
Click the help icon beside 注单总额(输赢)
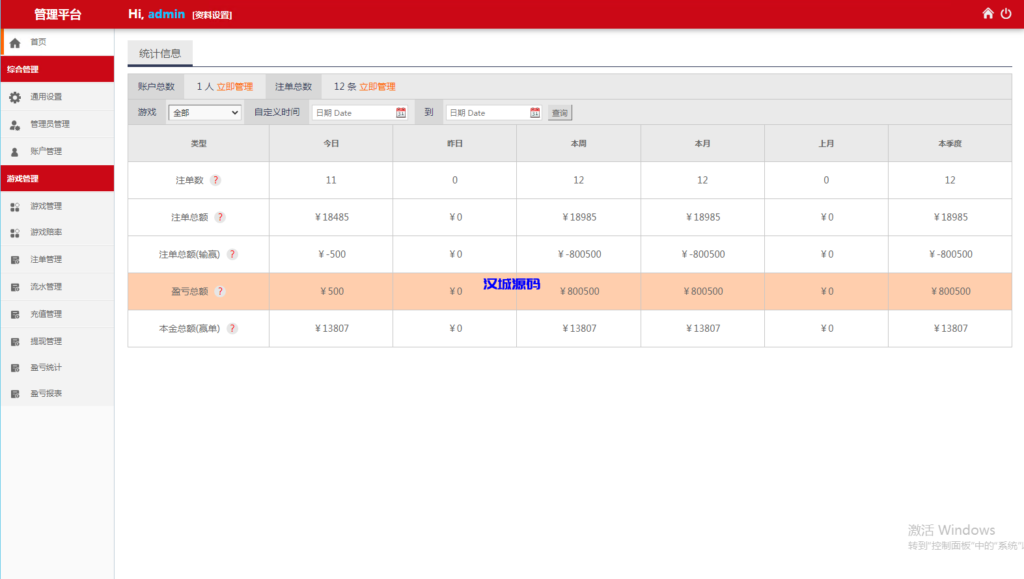pyautogui.click(x=232, y=254)
